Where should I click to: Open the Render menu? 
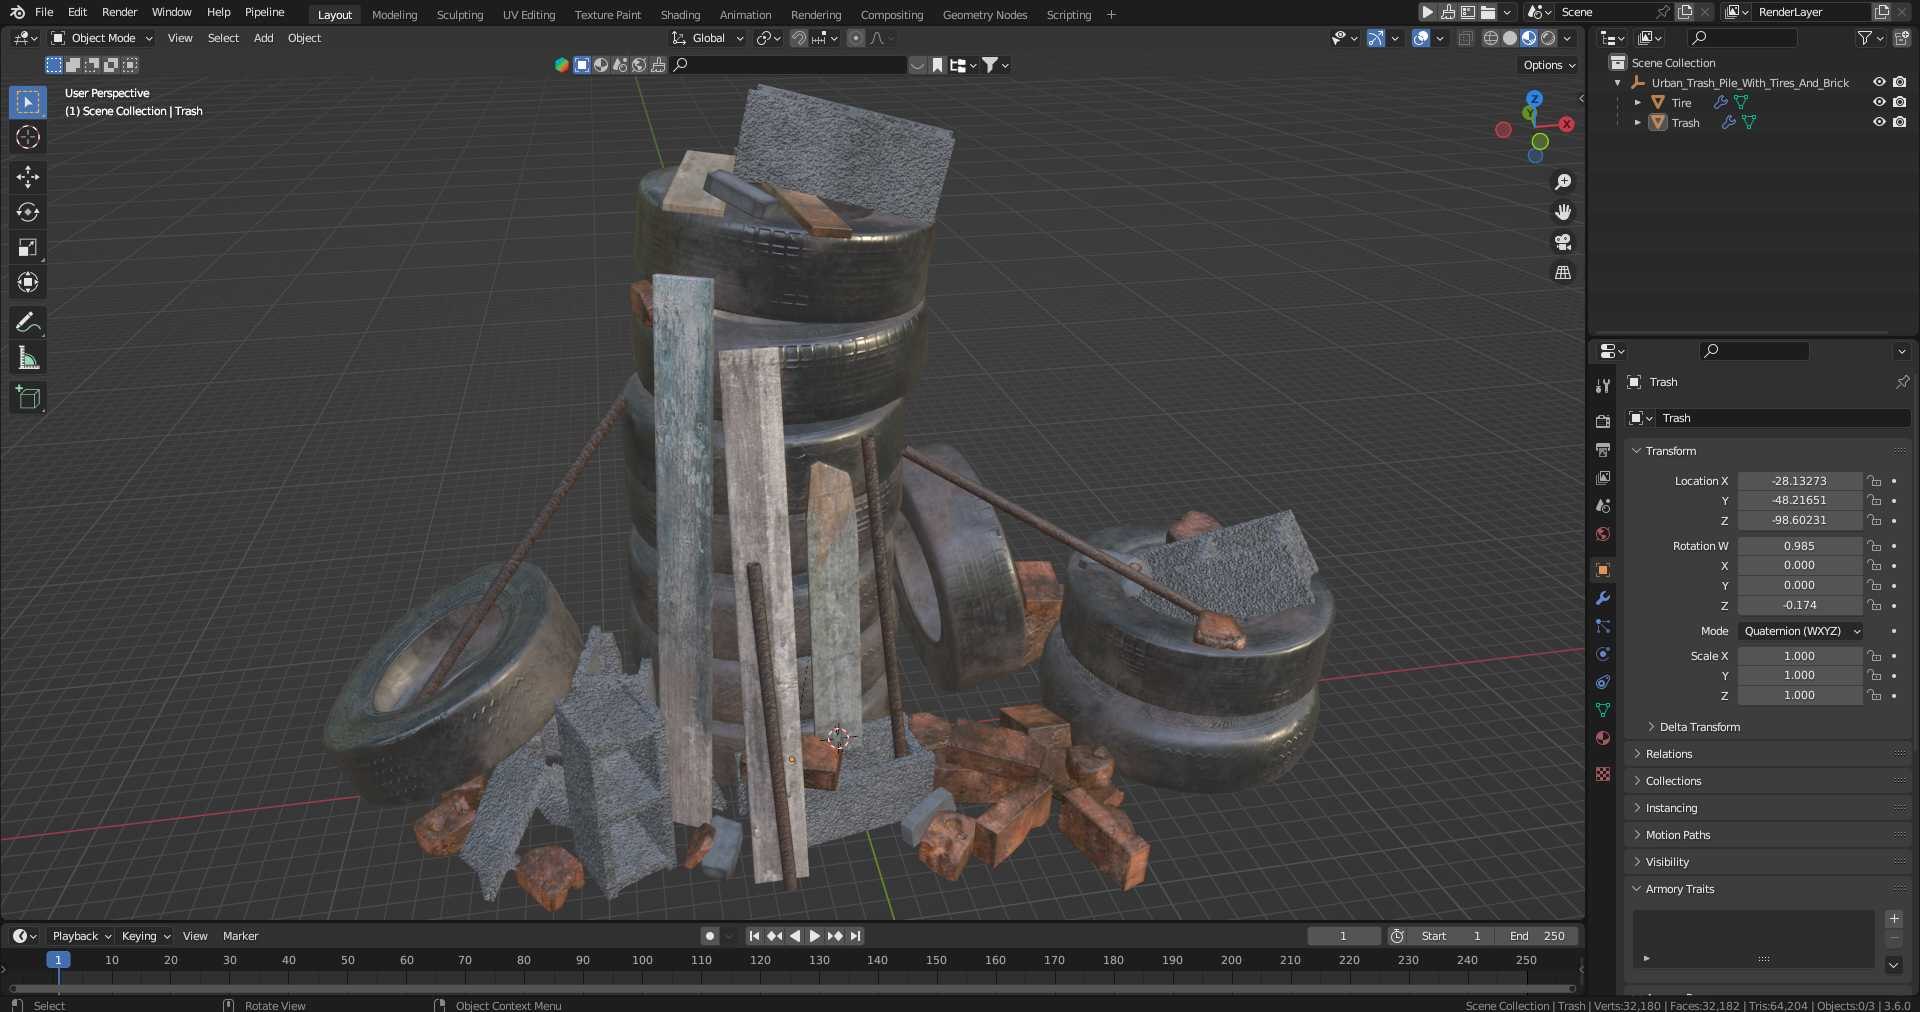119,12
